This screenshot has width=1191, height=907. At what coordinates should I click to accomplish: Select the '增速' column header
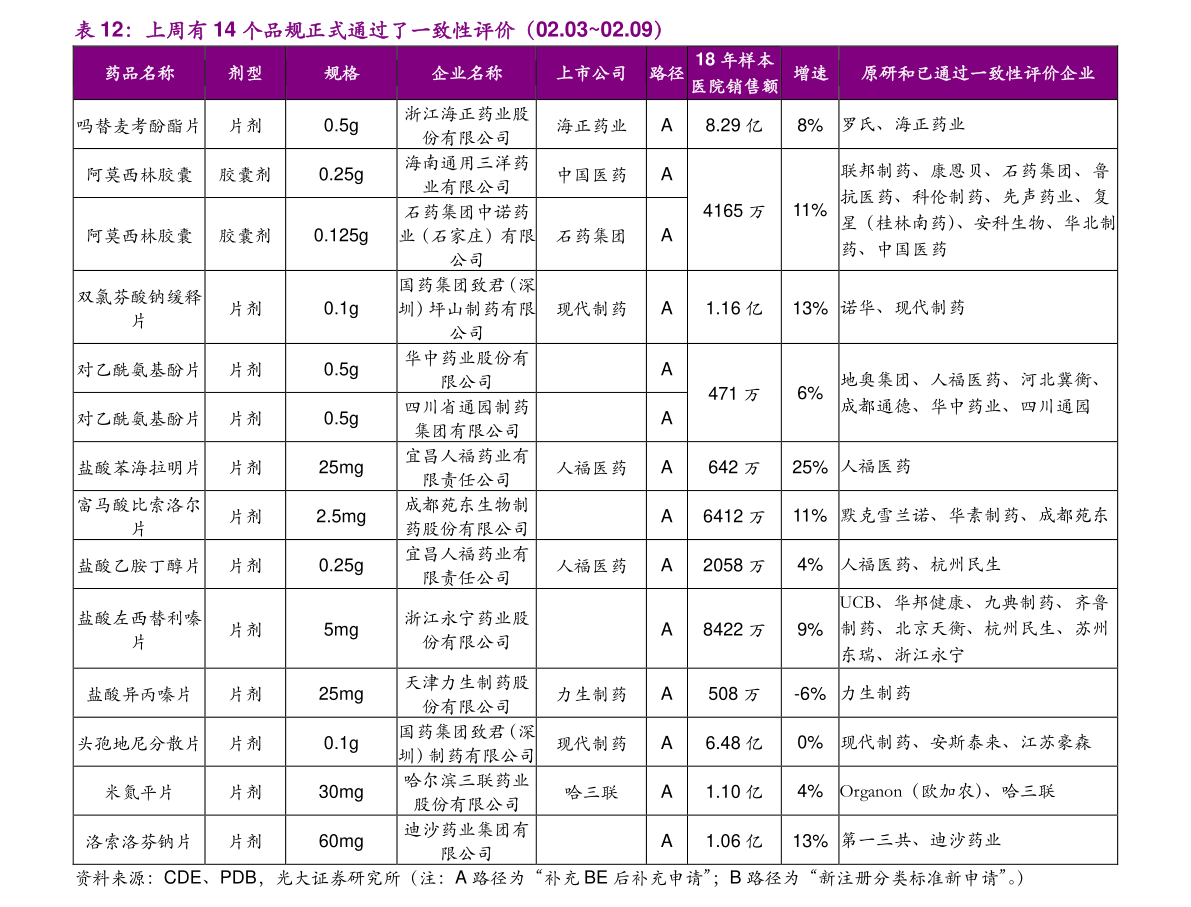point(810,73)
